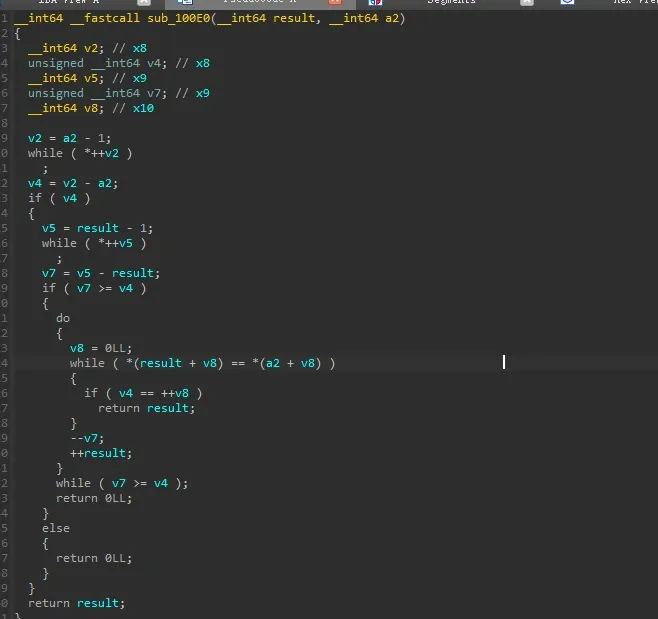This screenshot has height=619, width=658.
Task: Click the 'while ( v7 >= v4 );' loop condition
Action: tap(122, 483)
